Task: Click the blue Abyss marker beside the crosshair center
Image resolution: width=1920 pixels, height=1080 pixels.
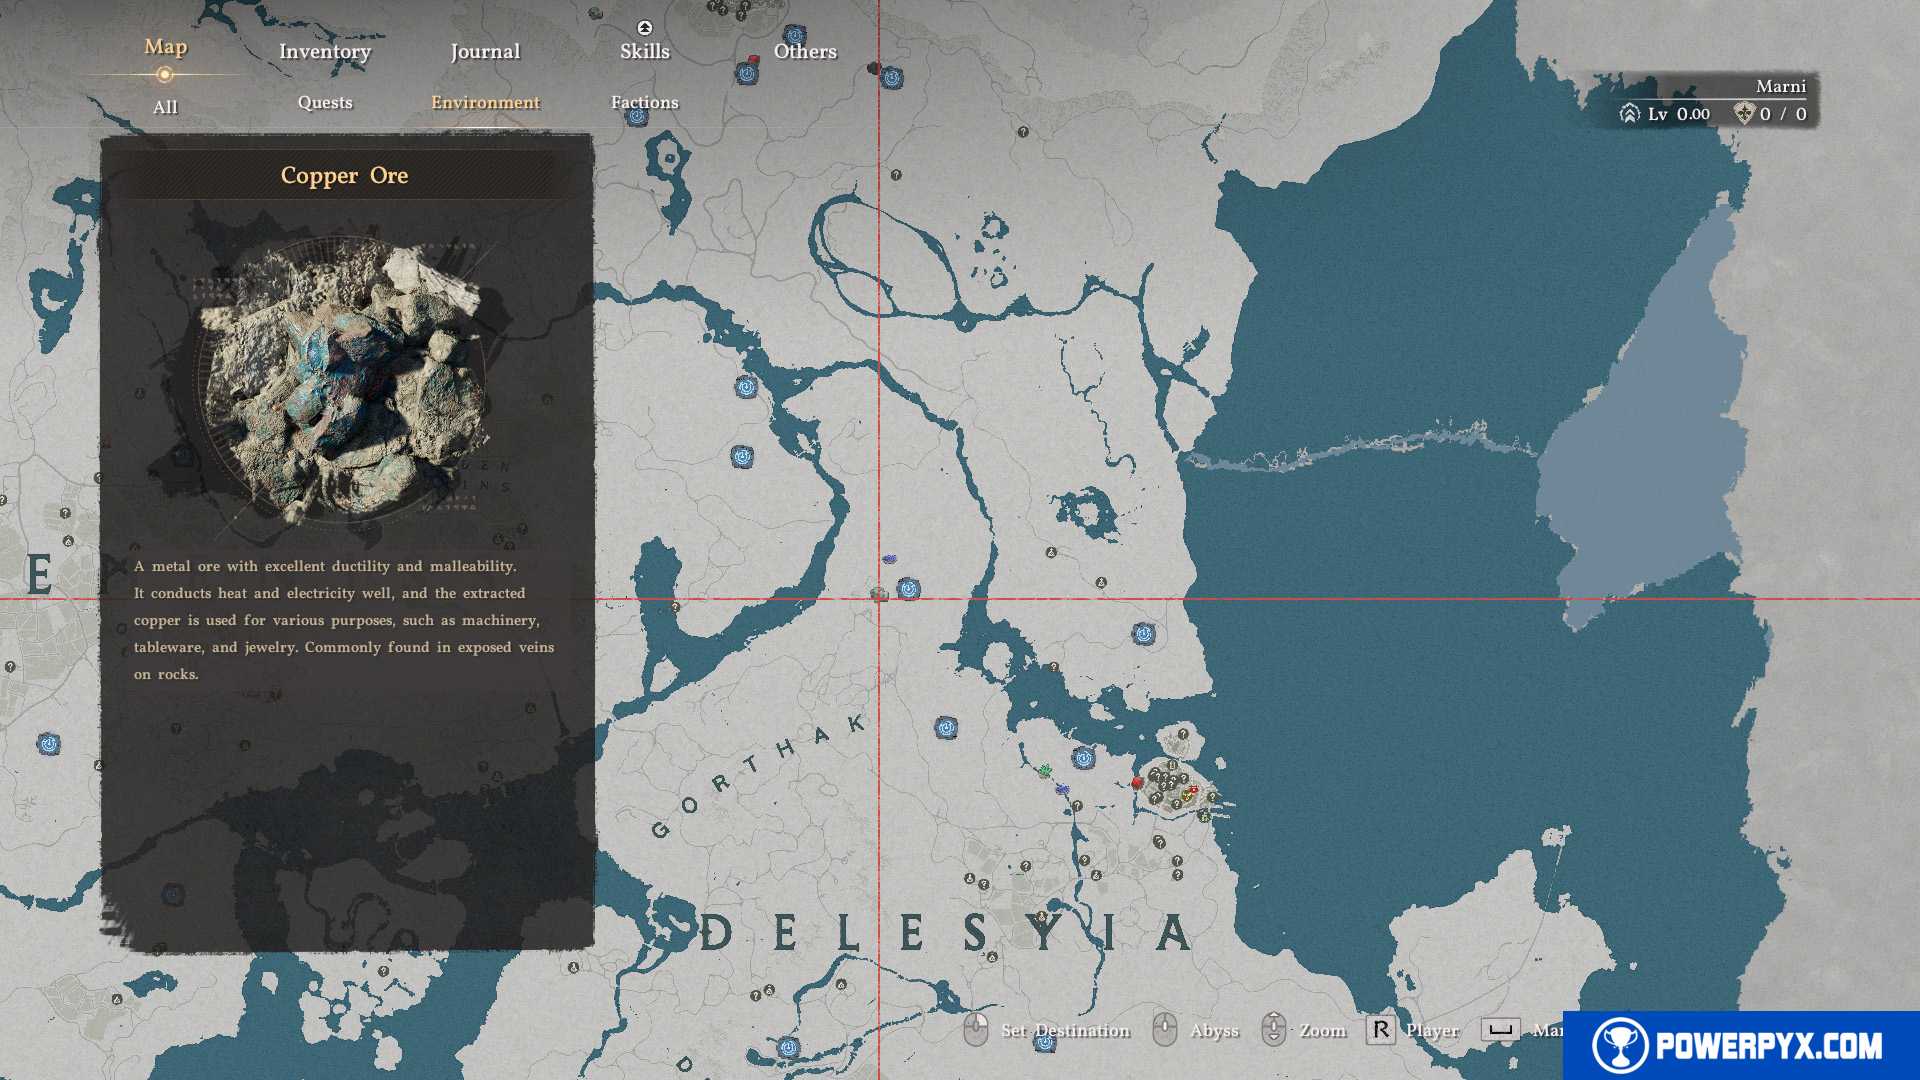Action: 908,589
